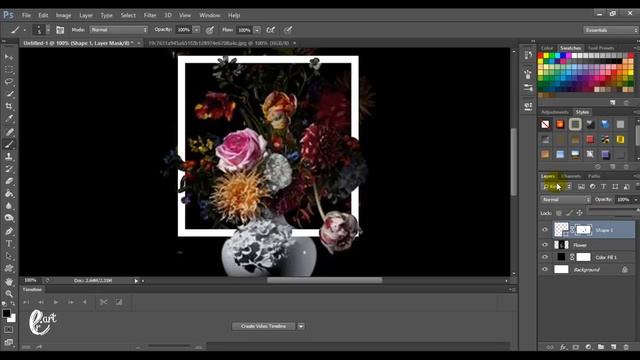
Task: Select the Blur tool
Action: coord(9,206)
